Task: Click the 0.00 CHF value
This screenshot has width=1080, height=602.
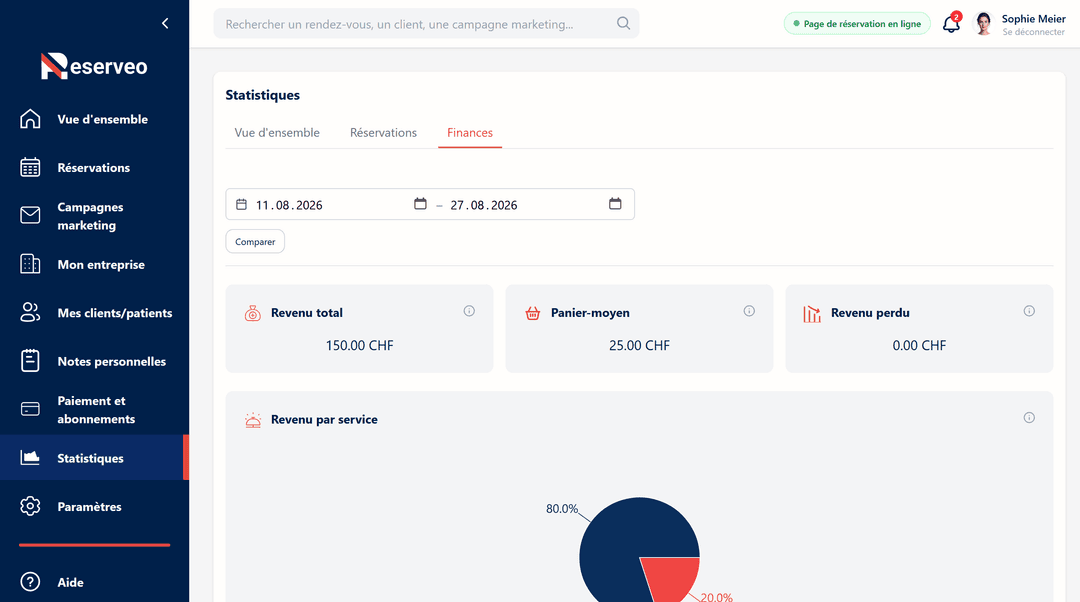Action: (x=919, y=345)
